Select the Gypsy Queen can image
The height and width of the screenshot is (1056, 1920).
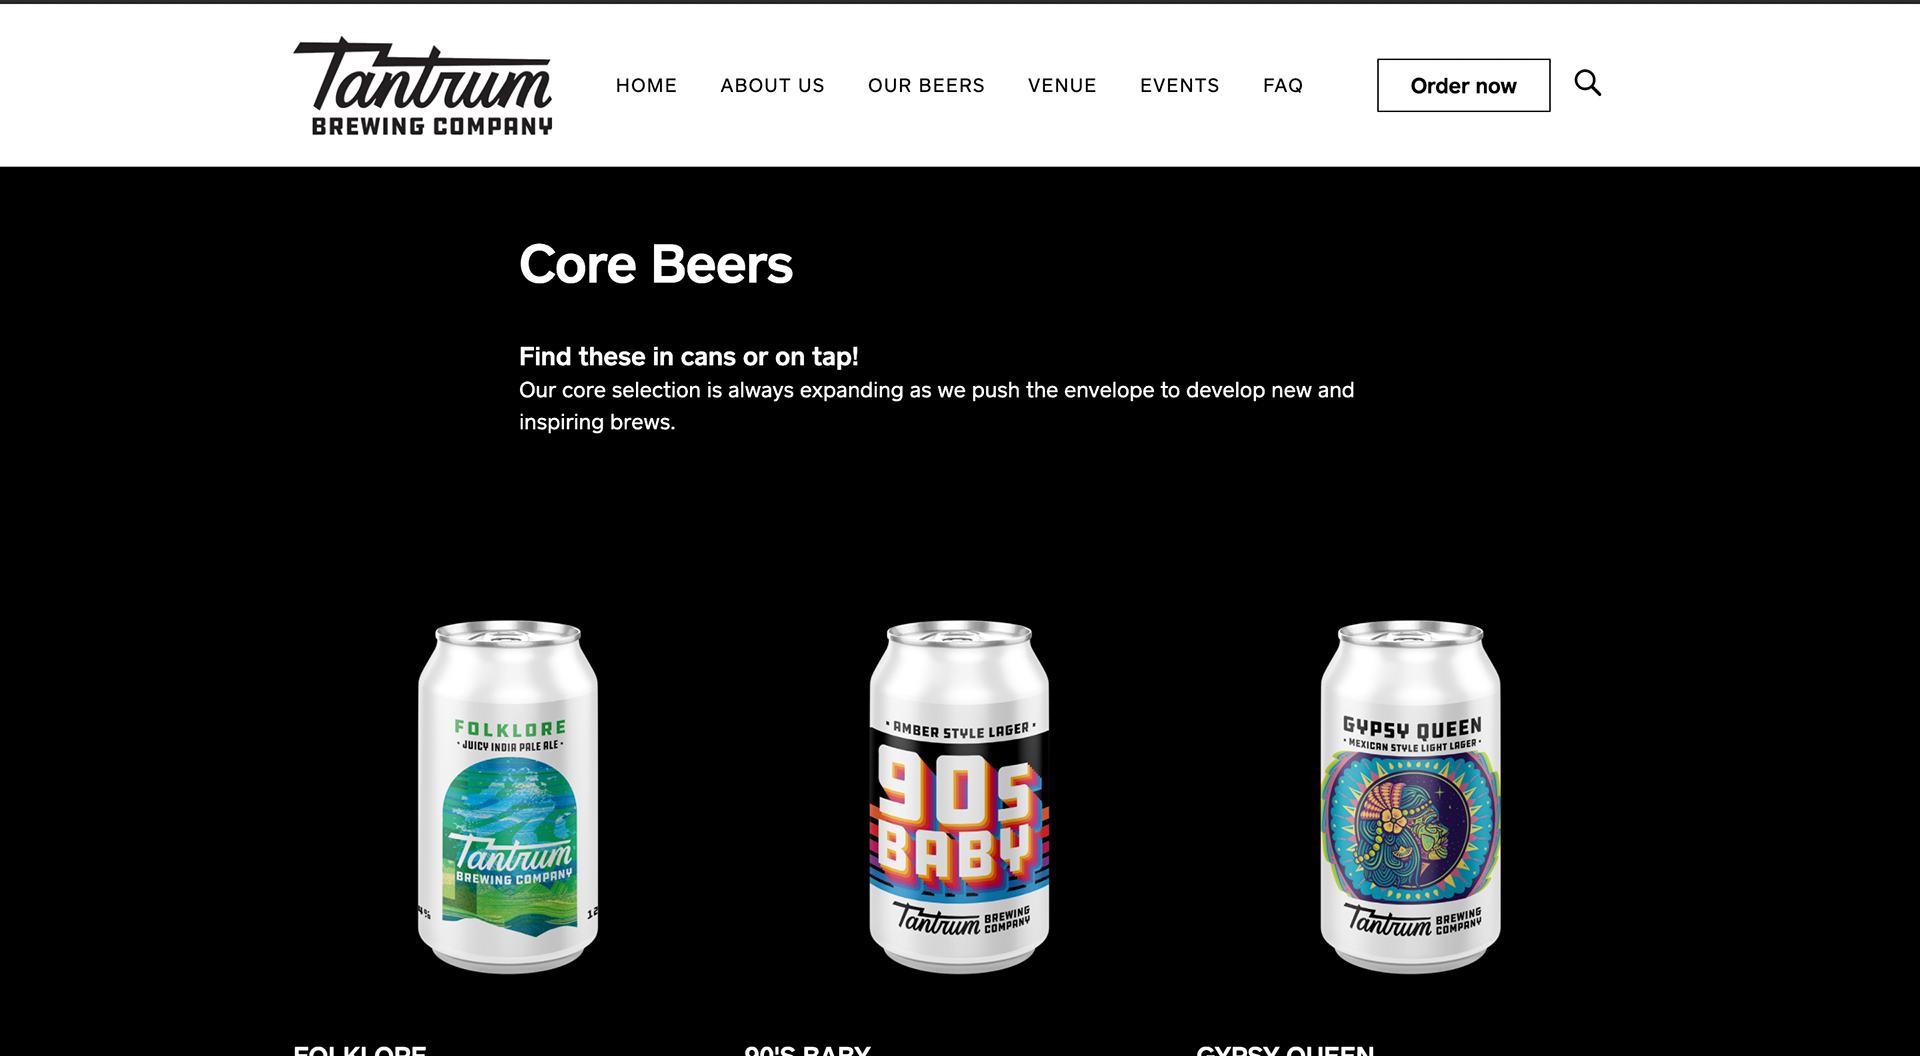coord(1410,797)
